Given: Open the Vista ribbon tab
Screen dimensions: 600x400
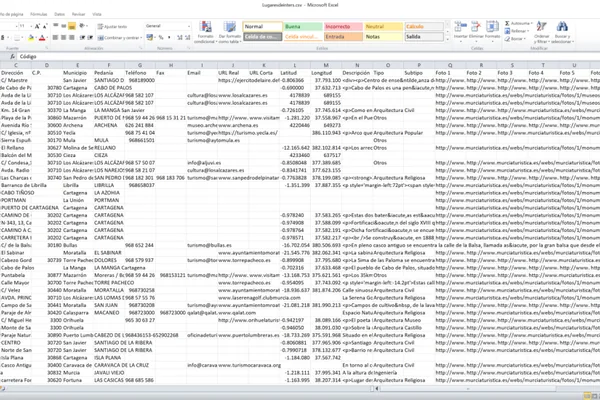Looking at the screenshot, I should [97, 14].
